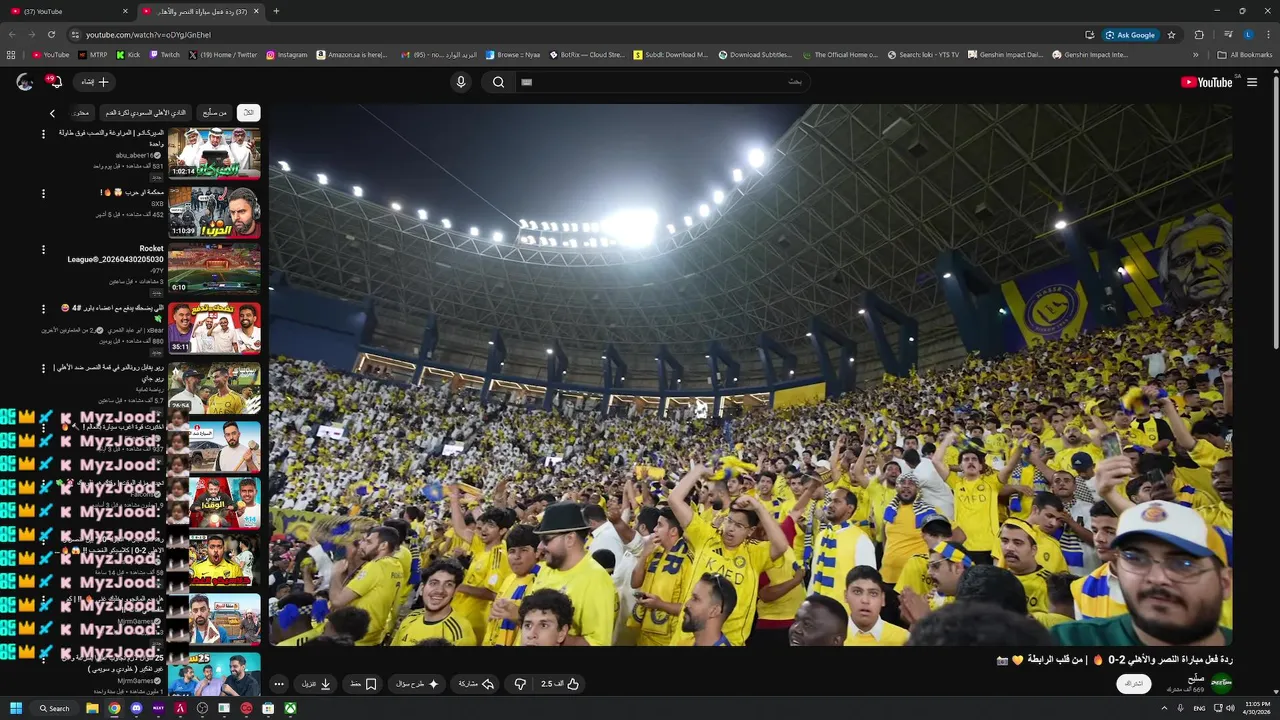1280x720 pixels.
Task: Open the '(19) Home / Twitter' bookmark
Action: click(x=222, y=55)
